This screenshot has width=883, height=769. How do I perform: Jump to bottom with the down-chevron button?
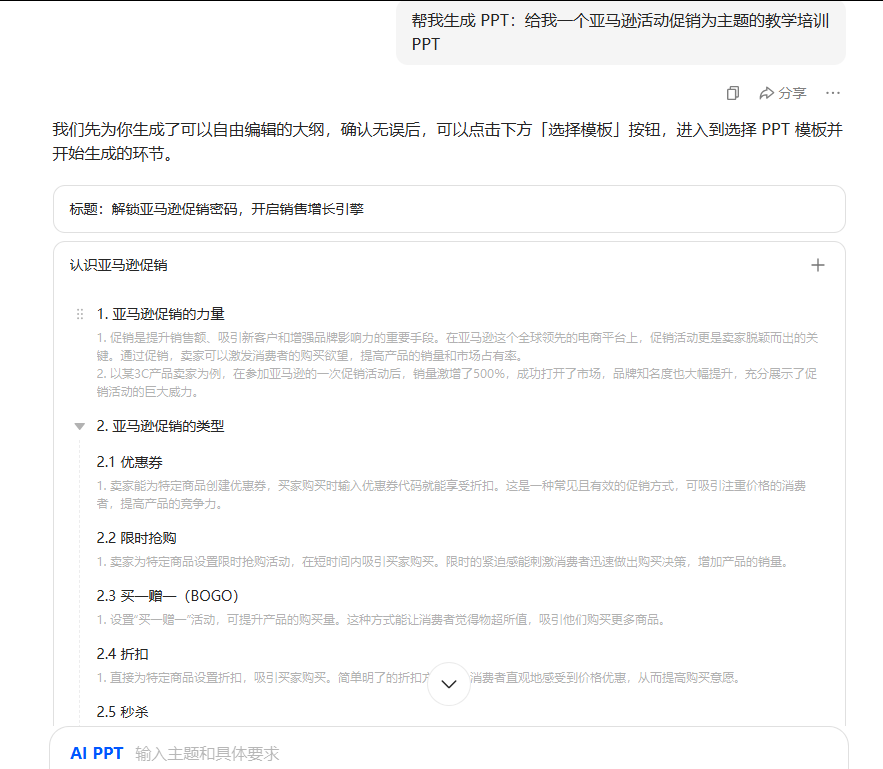[x=449, y=684]
